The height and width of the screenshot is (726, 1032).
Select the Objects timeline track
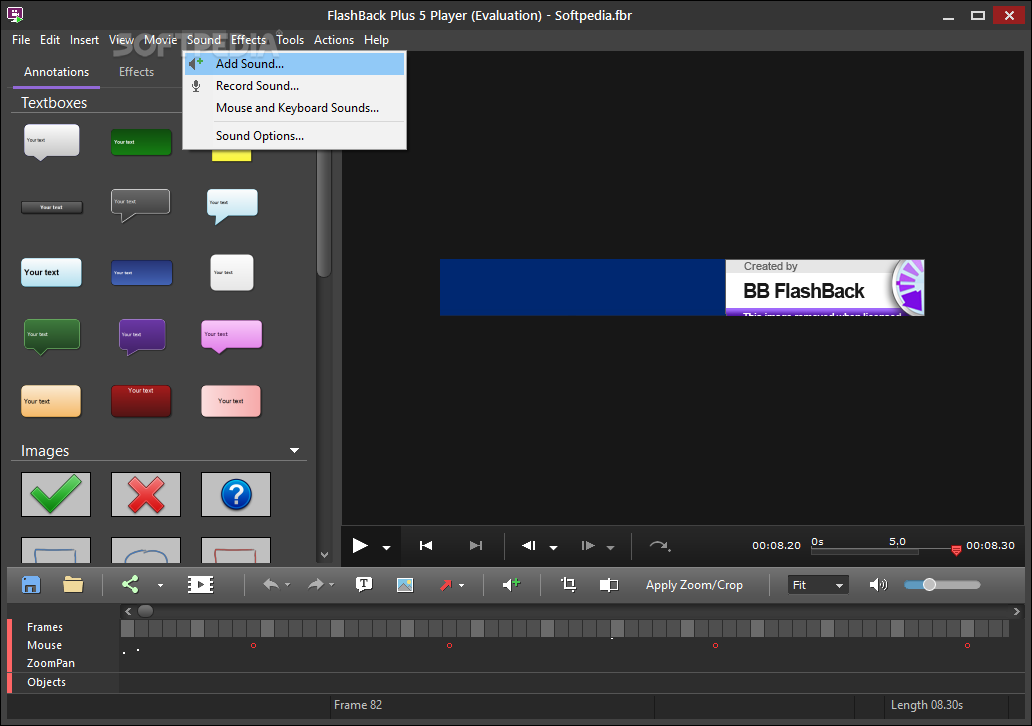[46, 682]
